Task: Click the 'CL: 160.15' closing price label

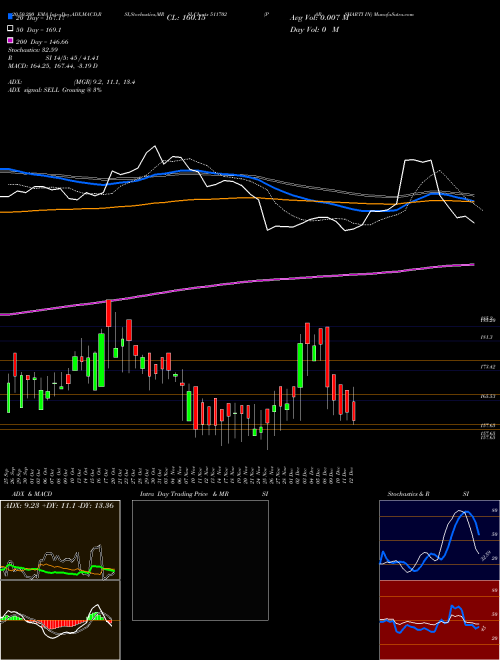Action: [x=186, y=18]
